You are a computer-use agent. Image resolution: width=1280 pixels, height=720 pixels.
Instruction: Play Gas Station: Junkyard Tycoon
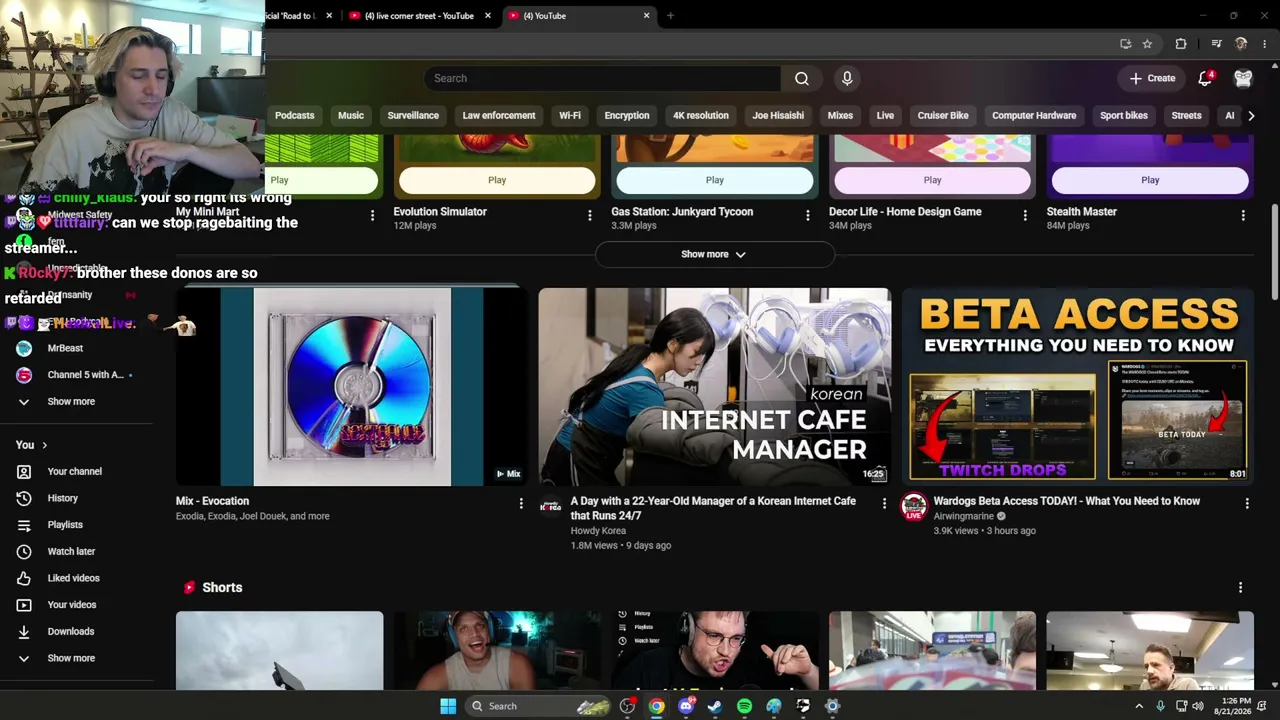point(715,180)
